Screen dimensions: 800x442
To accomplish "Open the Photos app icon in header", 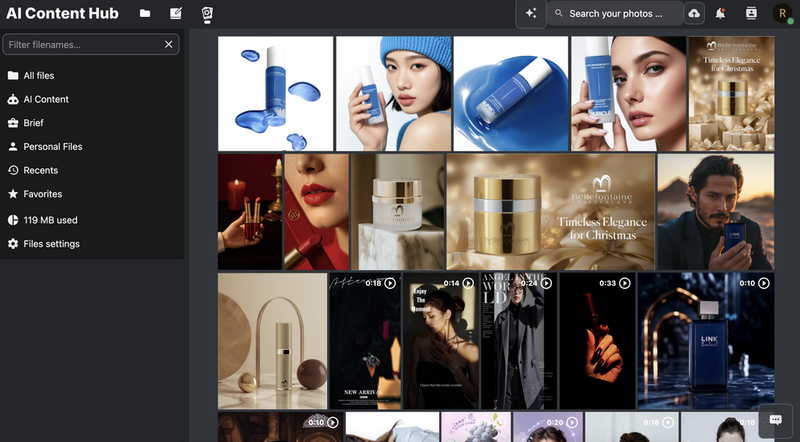I will [x=207, y=14].
